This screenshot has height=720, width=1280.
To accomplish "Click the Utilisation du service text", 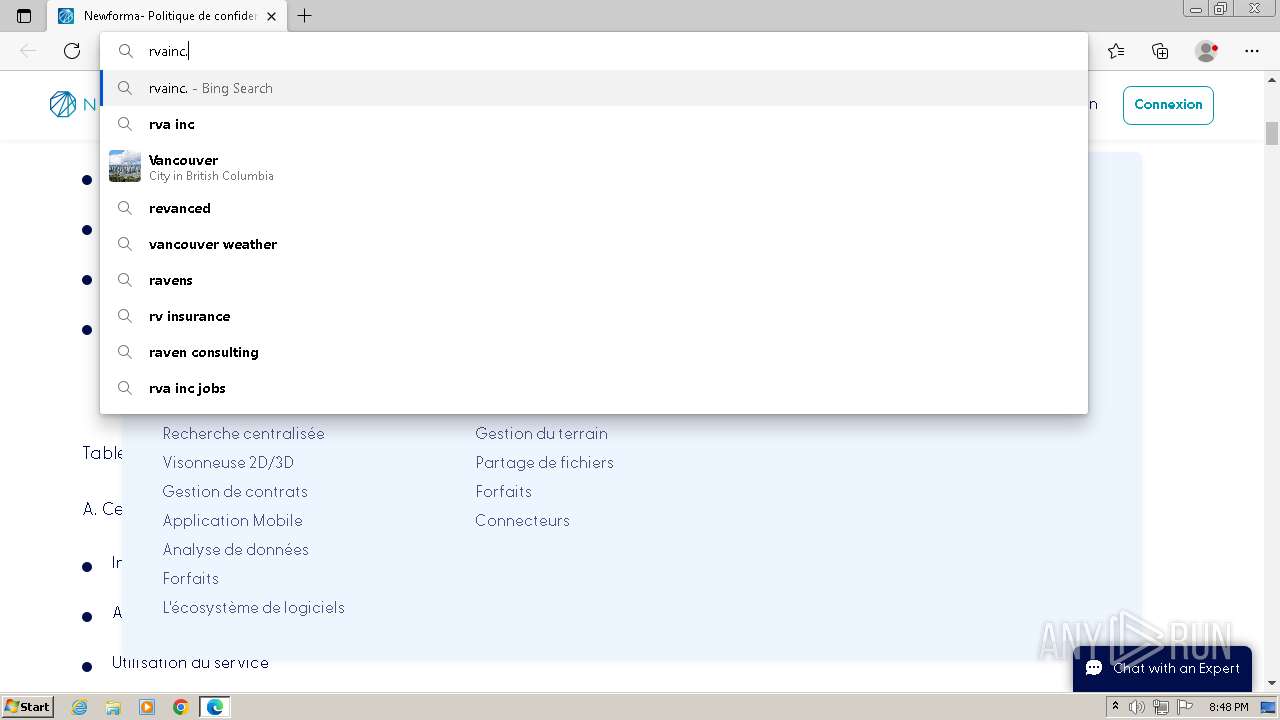I will pyautogui.click(x=190, y=662).
